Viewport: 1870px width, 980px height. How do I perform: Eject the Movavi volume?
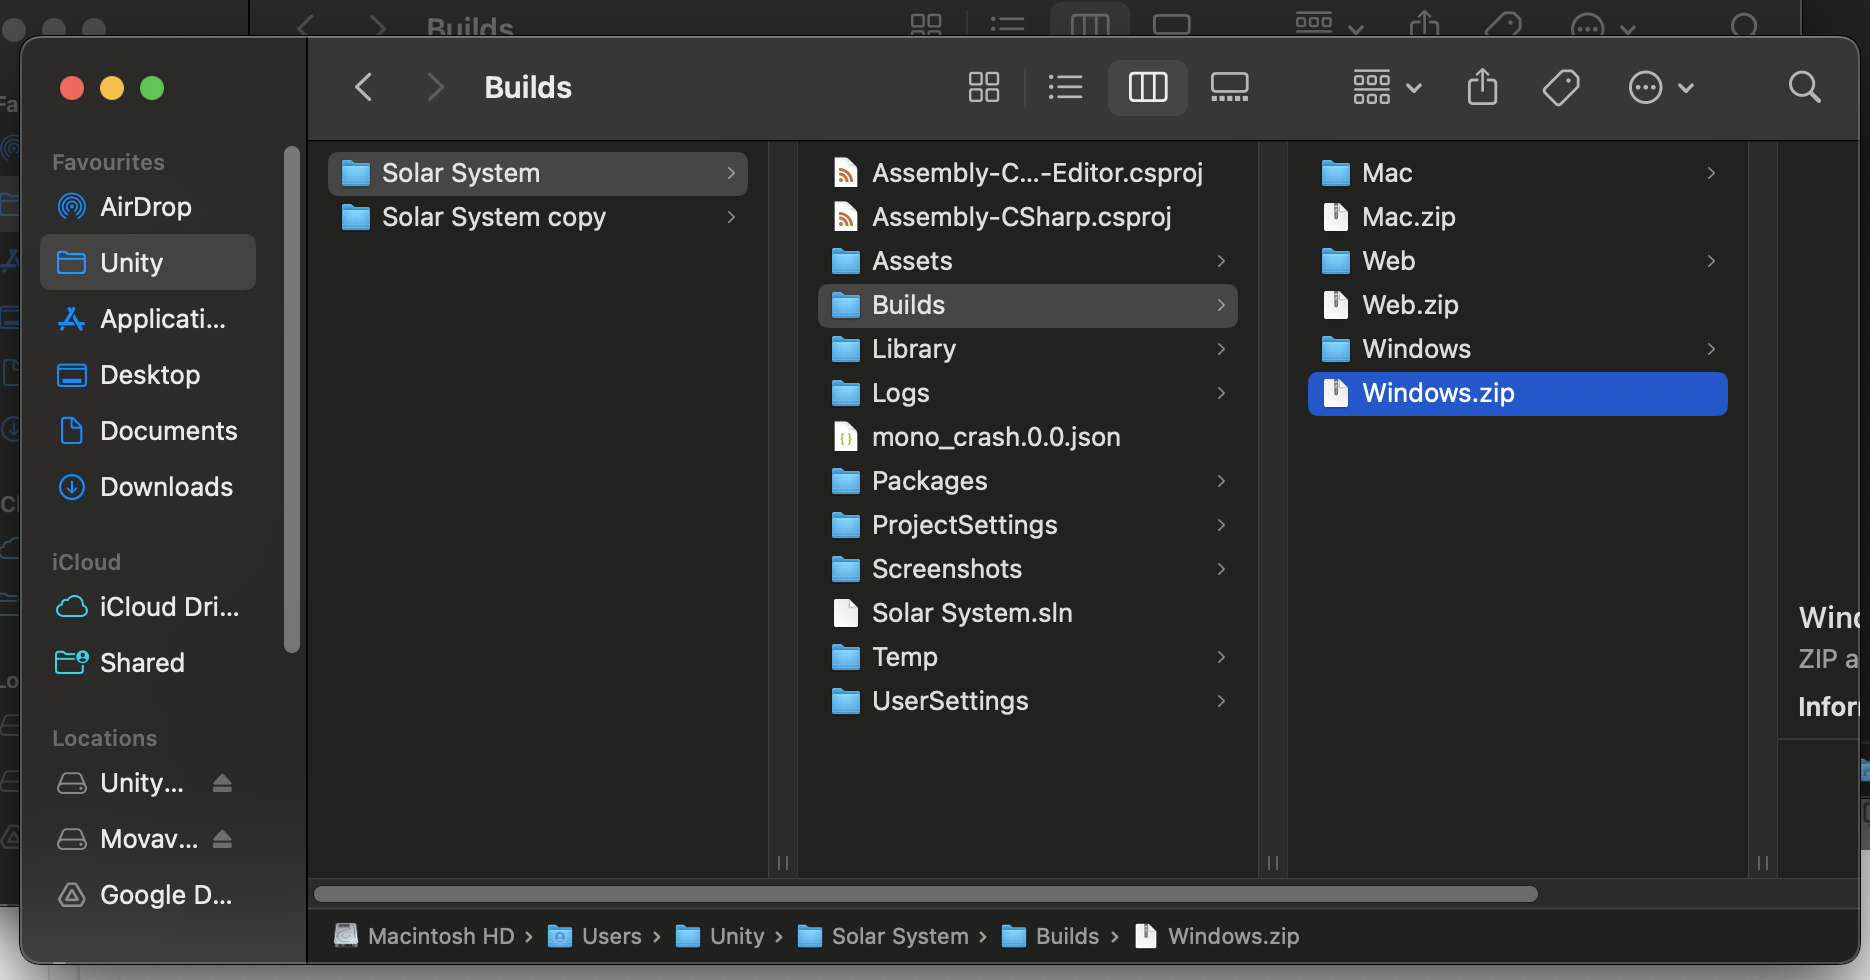[222, 839]
